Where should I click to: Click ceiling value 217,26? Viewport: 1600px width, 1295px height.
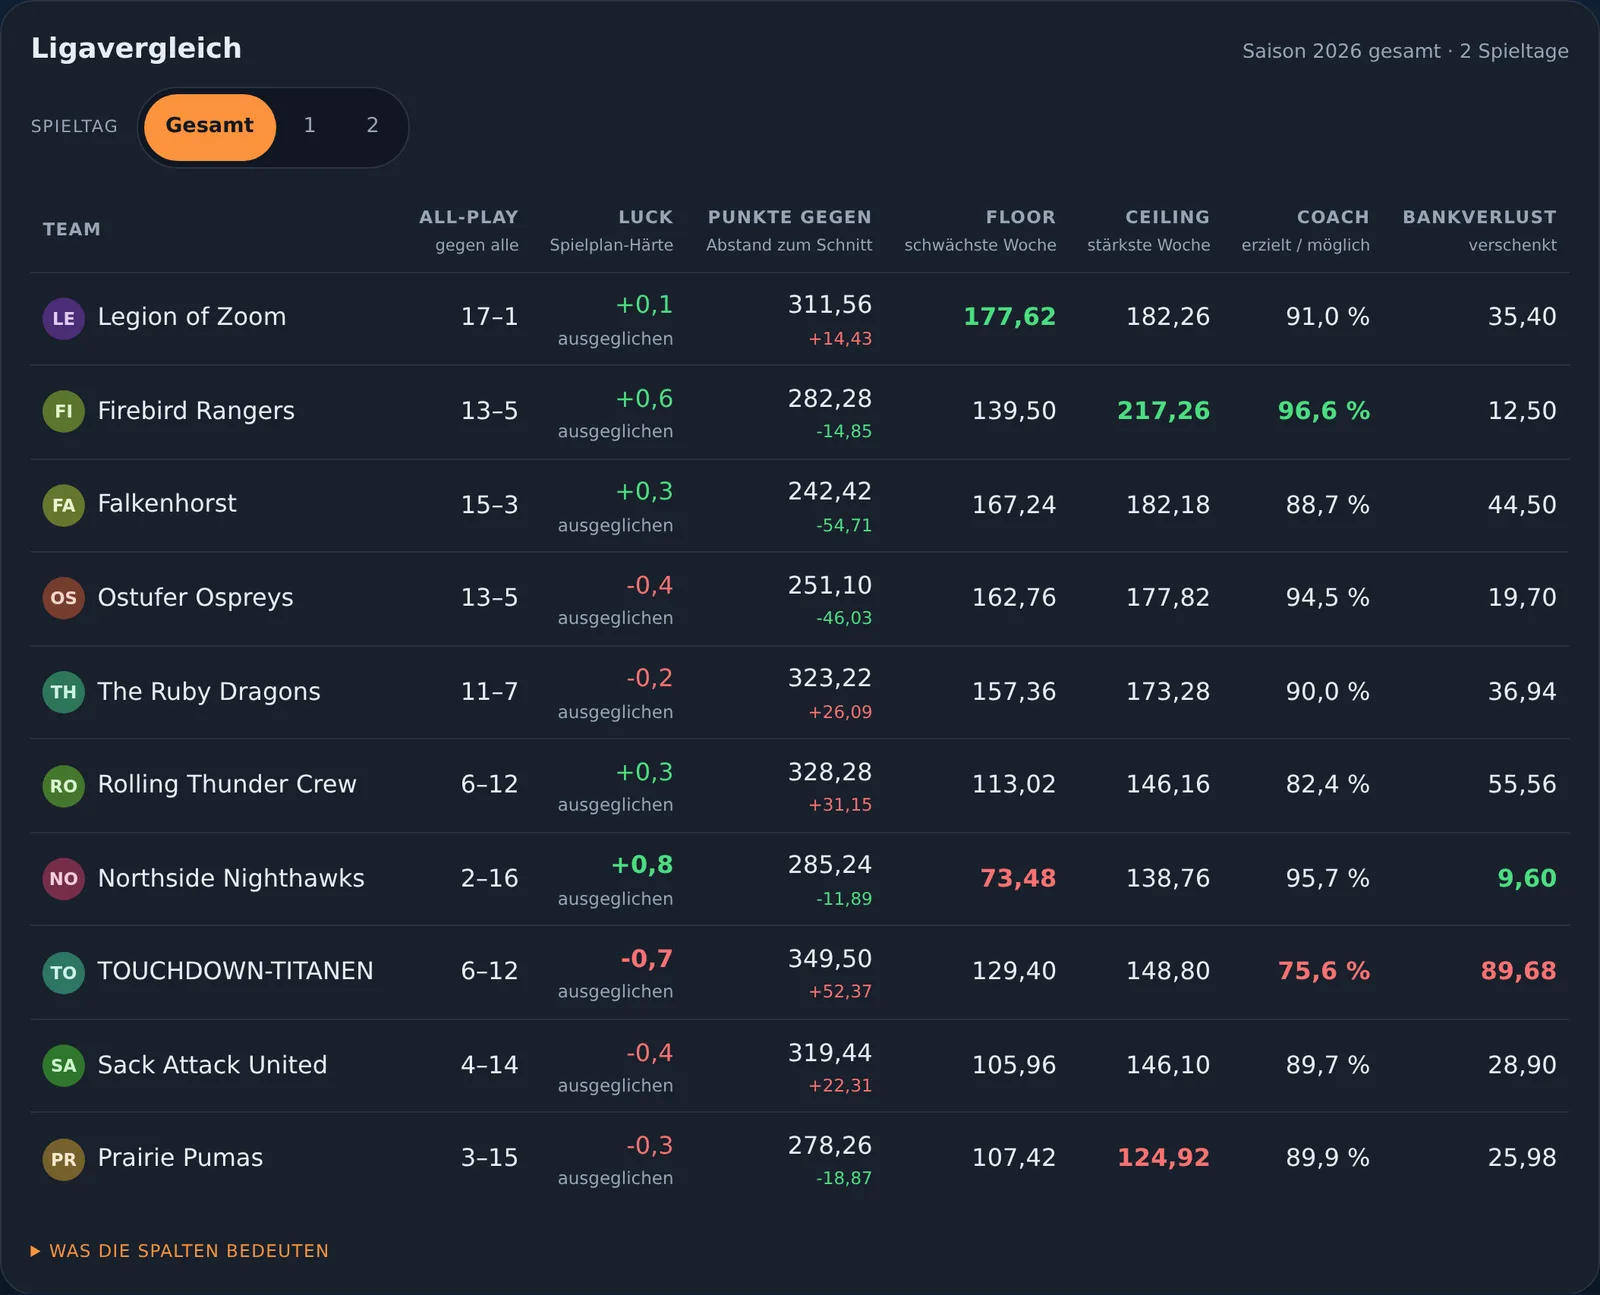pyautogui.click(x=1163, y=411)
